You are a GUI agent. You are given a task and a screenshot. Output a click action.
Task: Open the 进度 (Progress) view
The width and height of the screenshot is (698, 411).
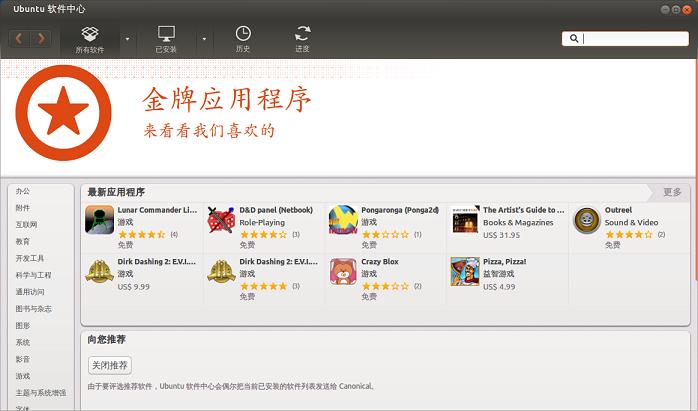302,40
